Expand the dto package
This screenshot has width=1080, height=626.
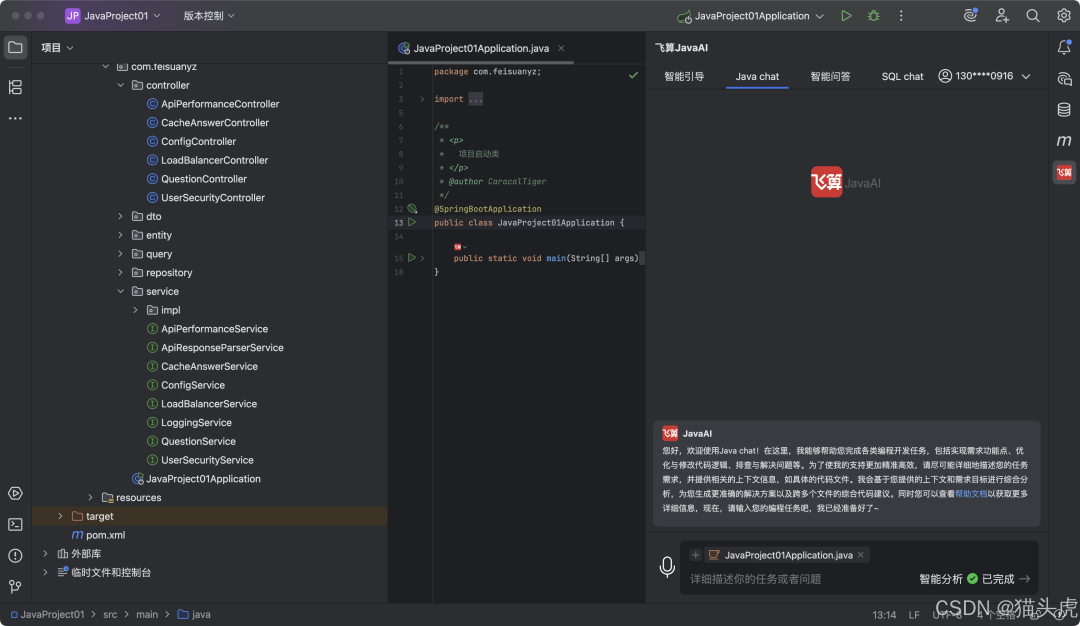(121, 216)
